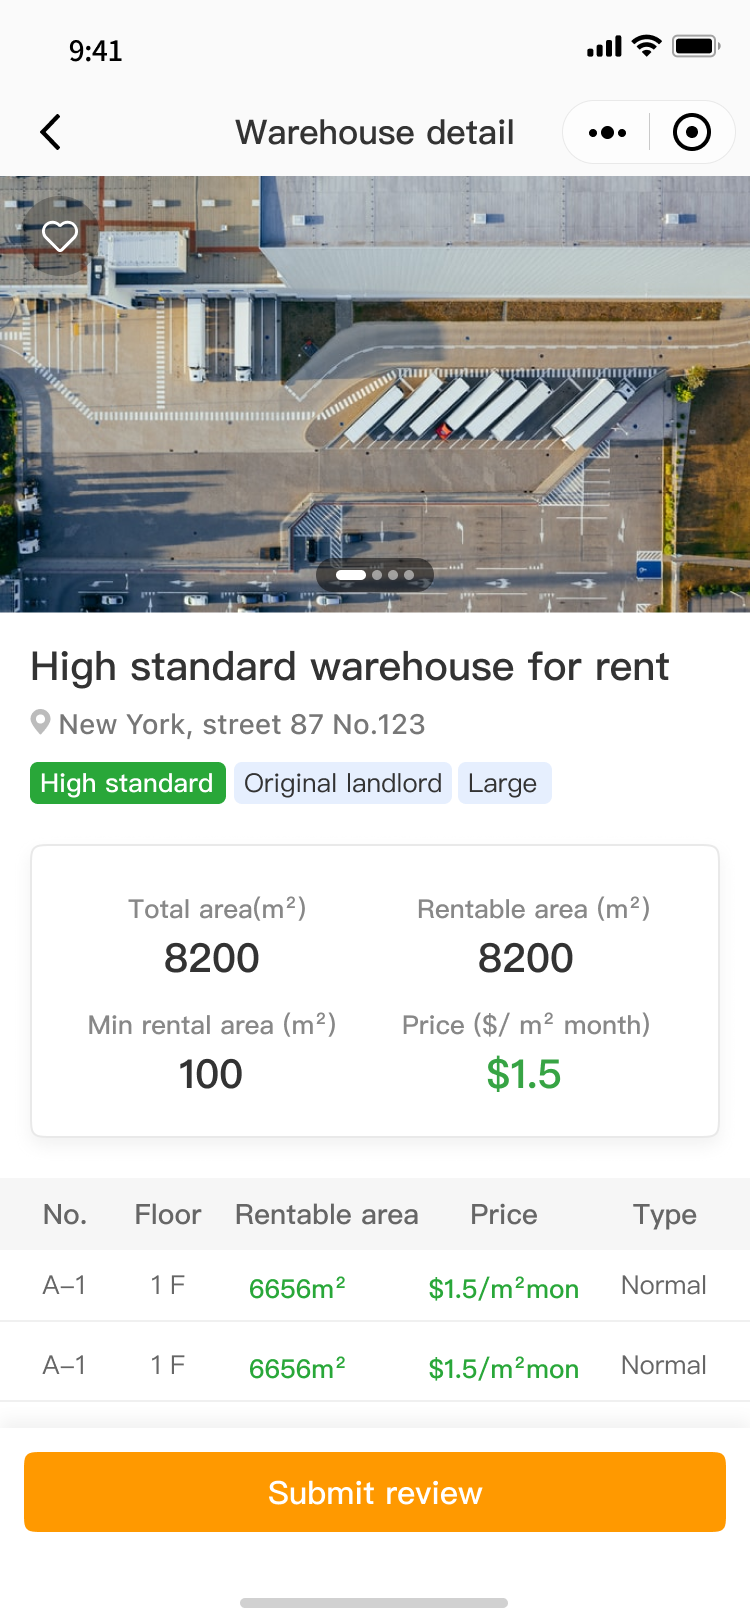Tap the Price column header
The width and height of the screenshot is (750, 1624).
coord(504,1214)
